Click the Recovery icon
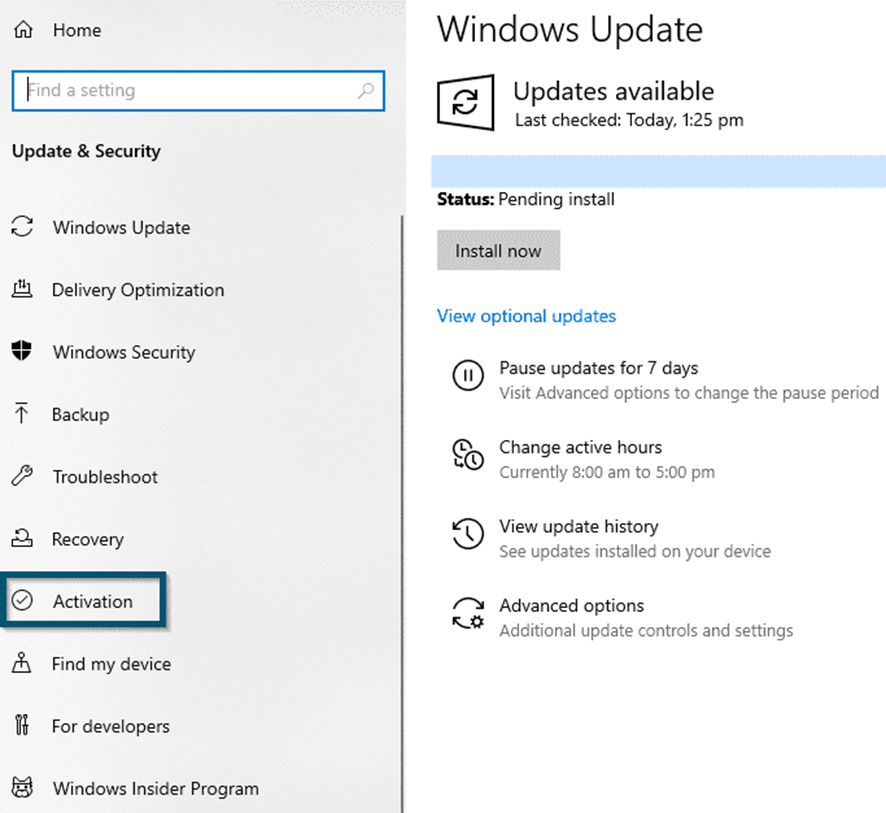The image size is (886, 813). pyautogui.click(x=22, y=538)
